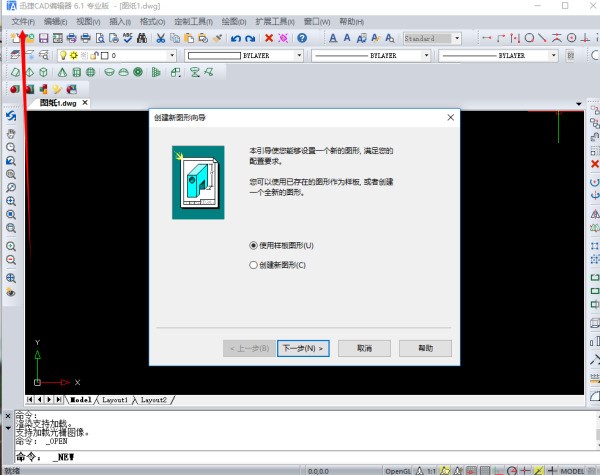Click the red X Delete icon
The image size is (600, 475).
tap(269, 38)
